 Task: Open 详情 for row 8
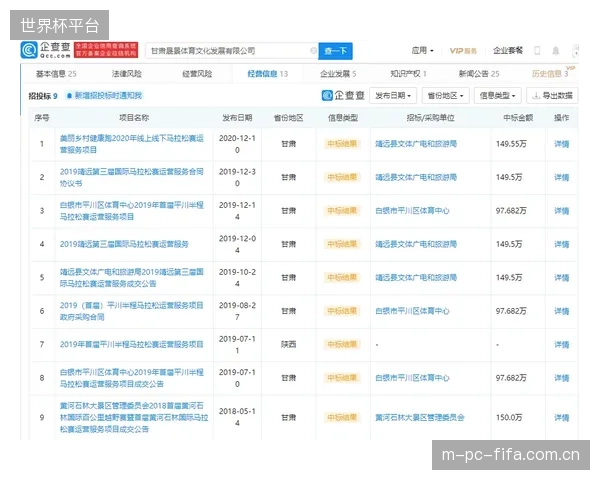(x=561, y=378)
